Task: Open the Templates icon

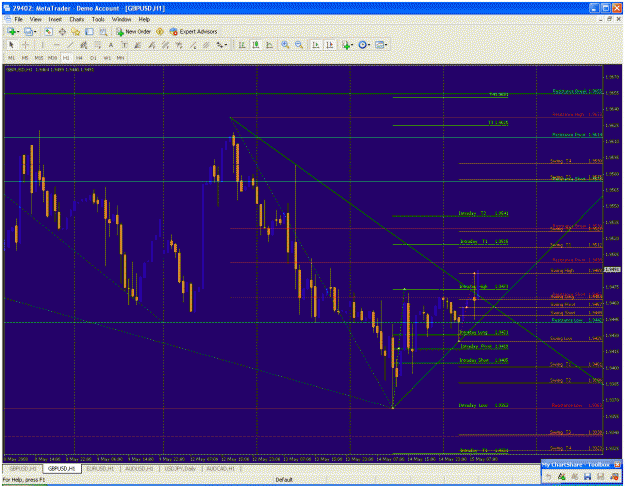Action: point(379,45)
